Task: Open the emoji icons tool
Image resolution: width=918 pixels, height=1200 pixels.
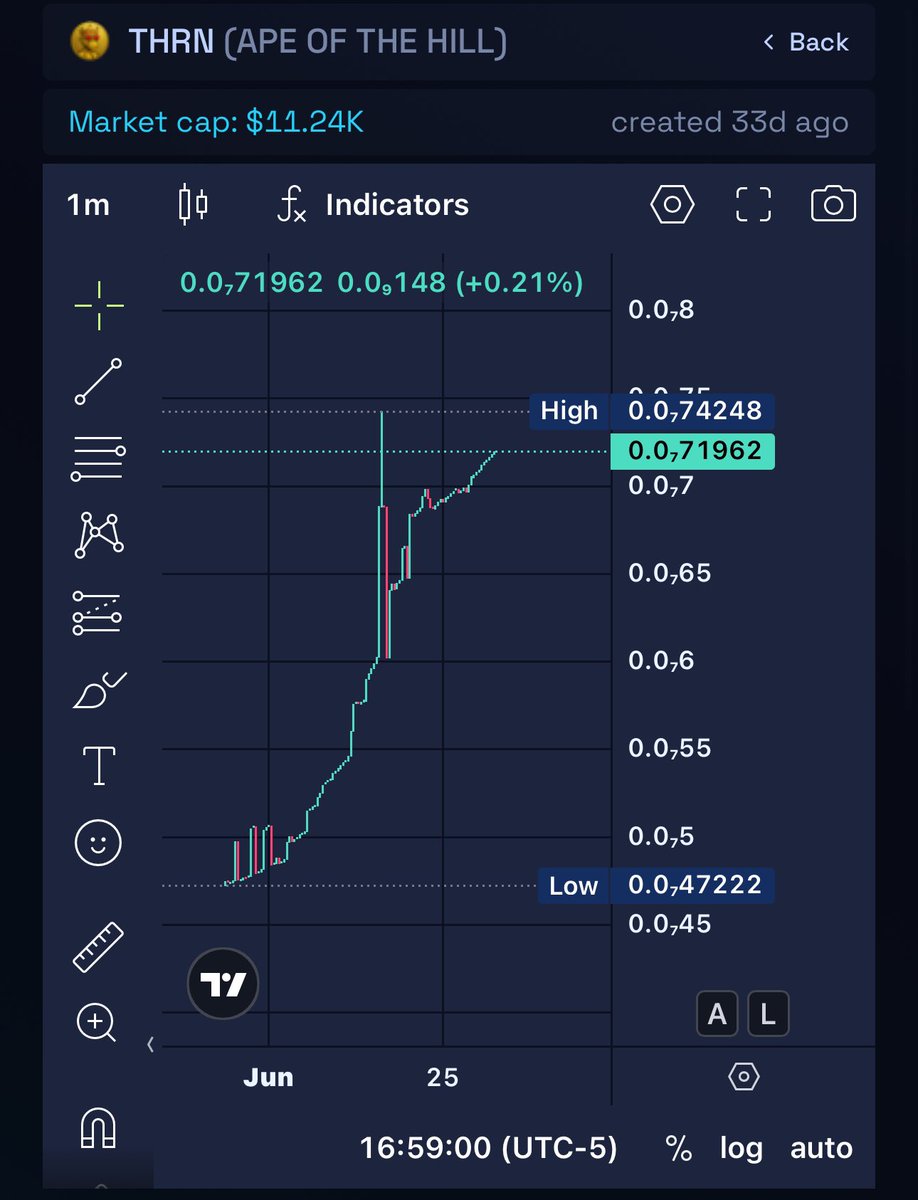Action: (98, 843)
